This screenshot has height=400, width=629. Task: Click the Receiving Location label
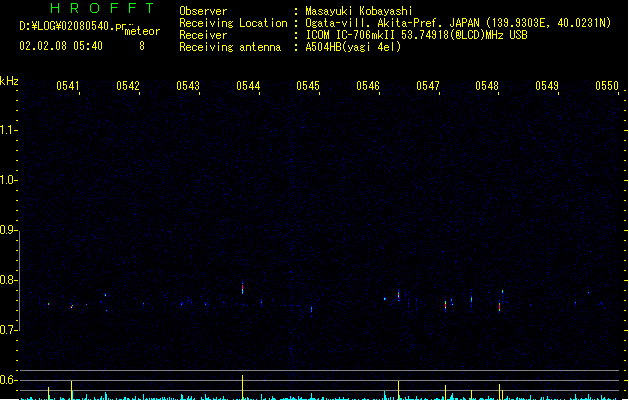coord(233,23)
